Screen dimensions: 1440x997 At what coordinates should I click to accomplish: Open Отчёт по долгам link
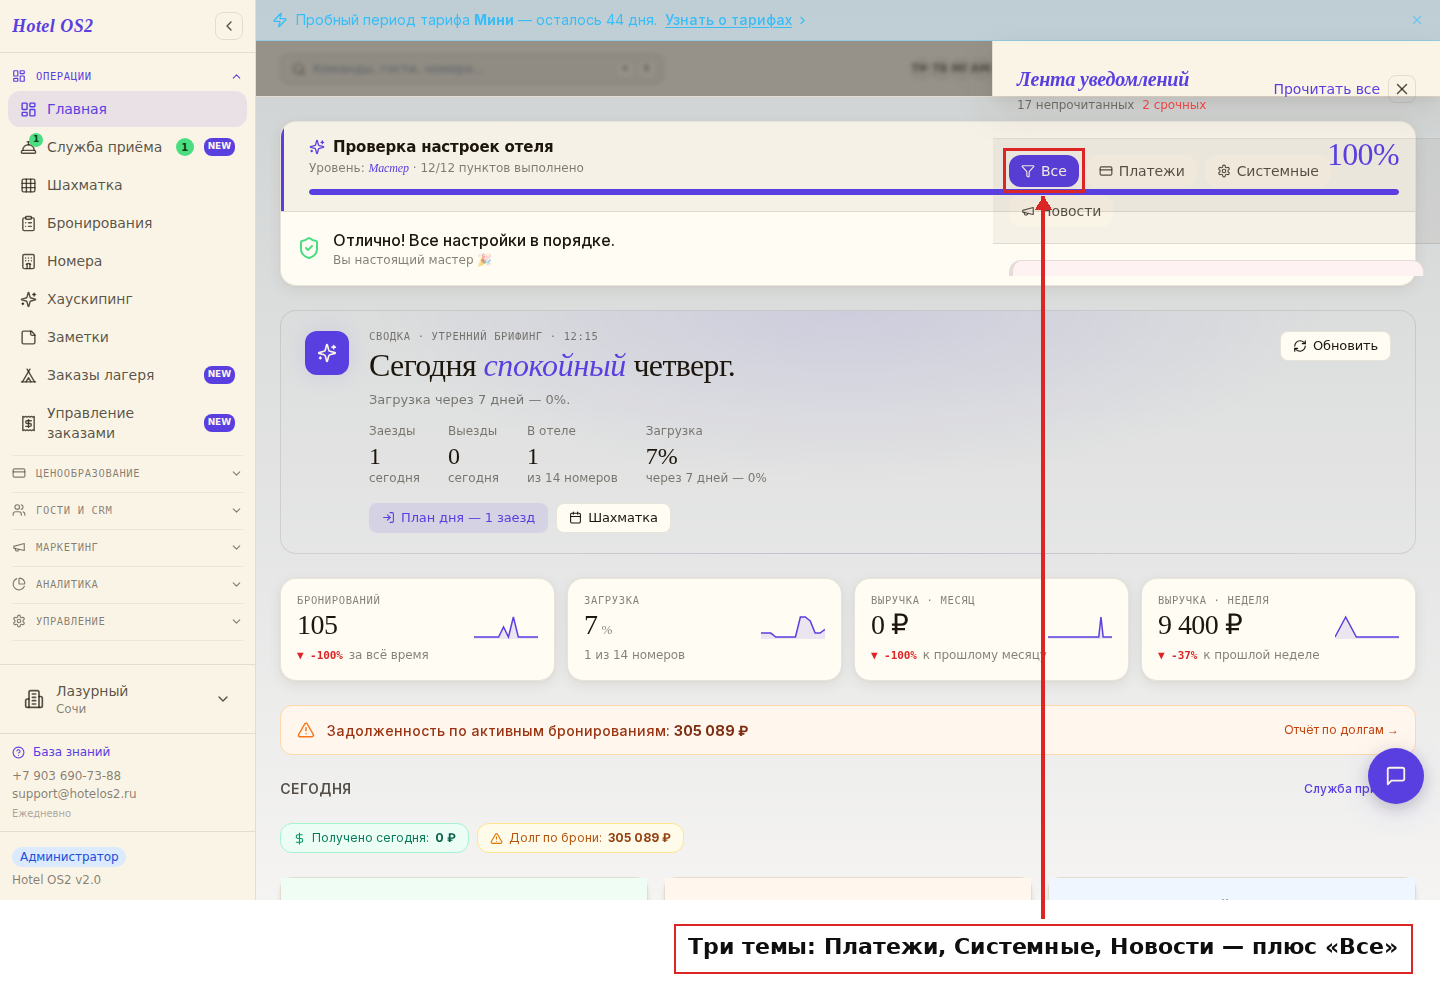[x=1341, y=730]
